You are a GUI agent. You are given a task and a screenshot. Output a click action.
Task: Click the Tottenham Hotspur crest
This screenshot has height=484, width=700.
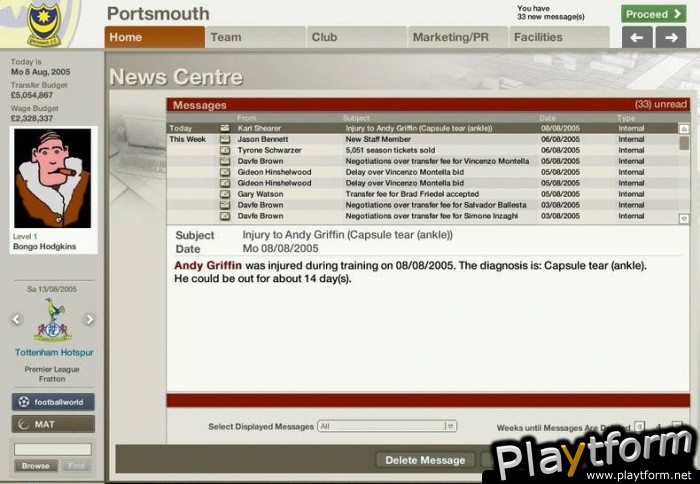coord(52,320)
